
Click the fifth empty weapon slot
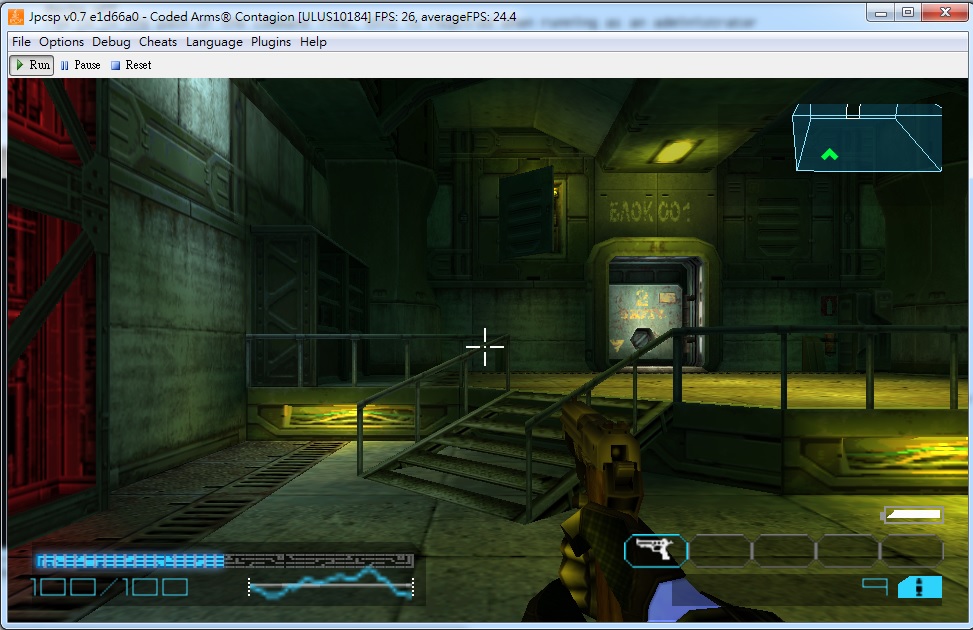[912, 550]
